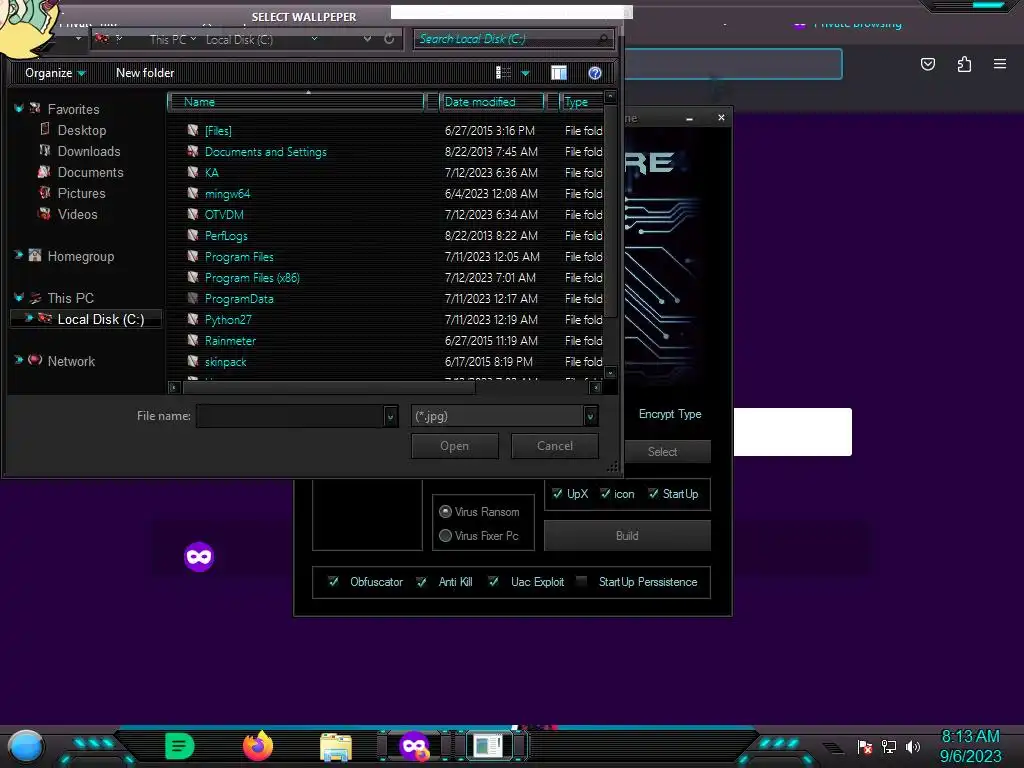The width and height of the screenshot is (1024, 768).
Task: Open the Firefox Pocket save icon
Action: (x=927, y=64)
